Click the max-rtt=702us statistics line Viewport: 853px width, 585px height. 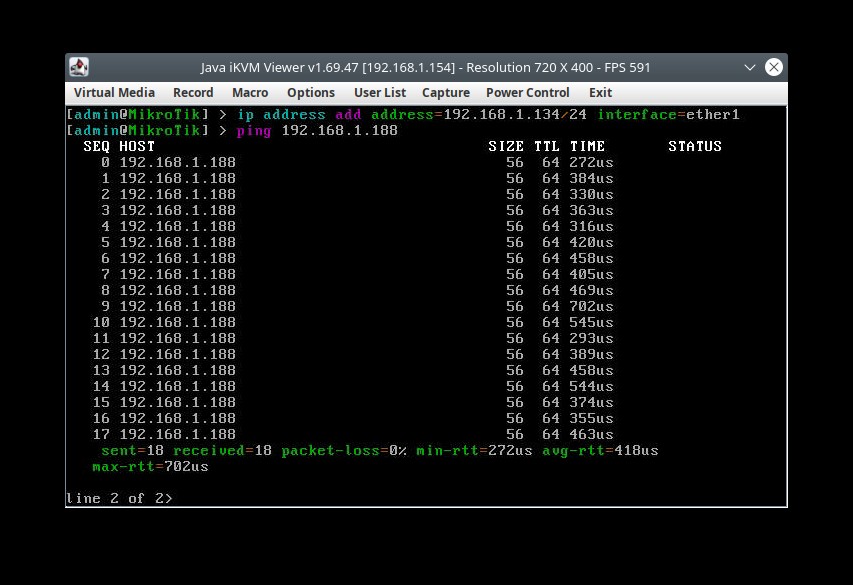pyautogui.click(x=150, y=466)
